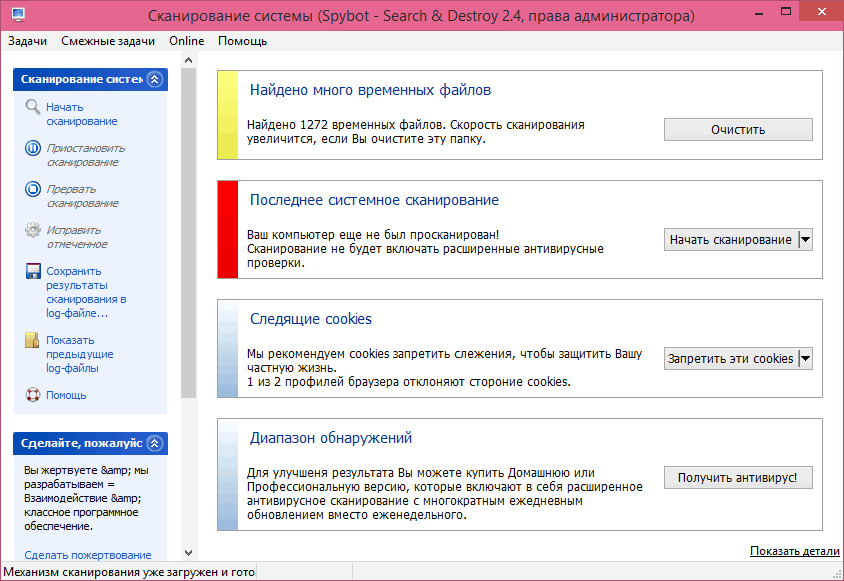Open Показать предыдущие log-файлы link

point(80,354)
